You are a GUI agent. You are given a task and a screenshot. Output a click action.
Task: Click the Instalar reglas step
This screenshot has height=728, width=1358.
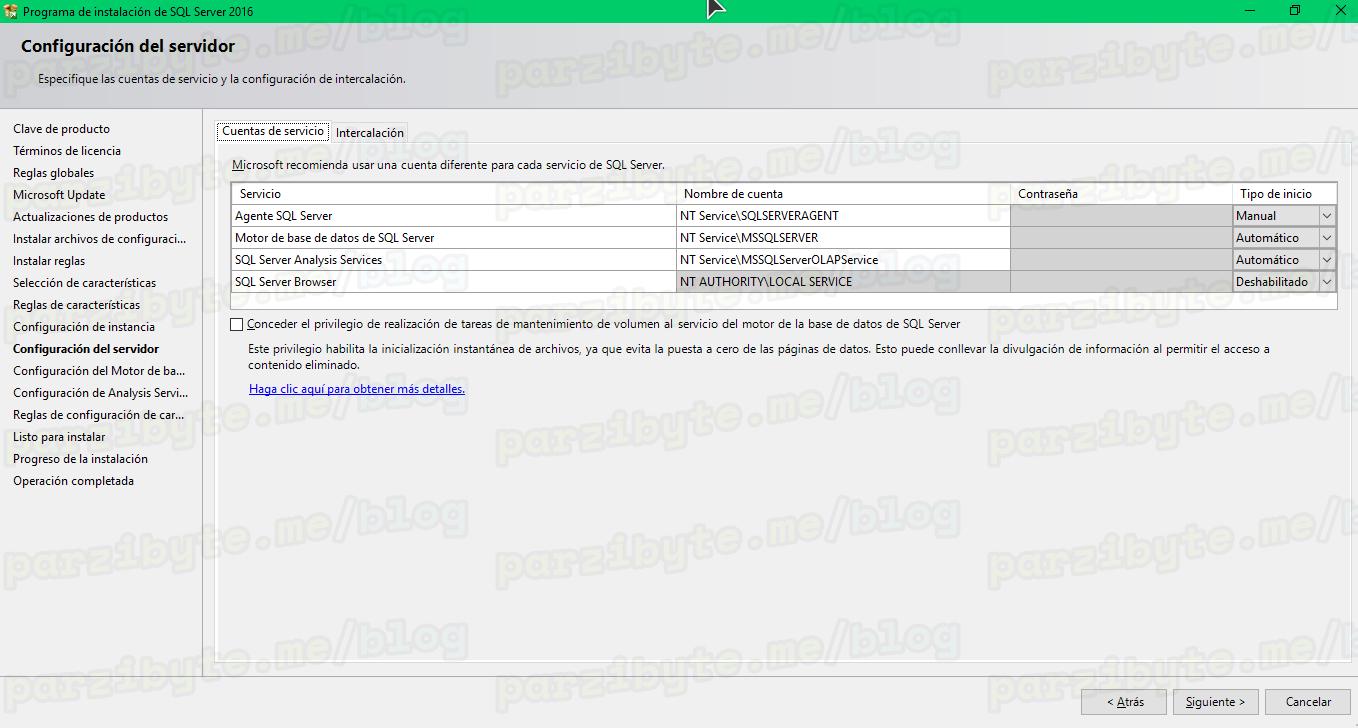click(49, 261)
